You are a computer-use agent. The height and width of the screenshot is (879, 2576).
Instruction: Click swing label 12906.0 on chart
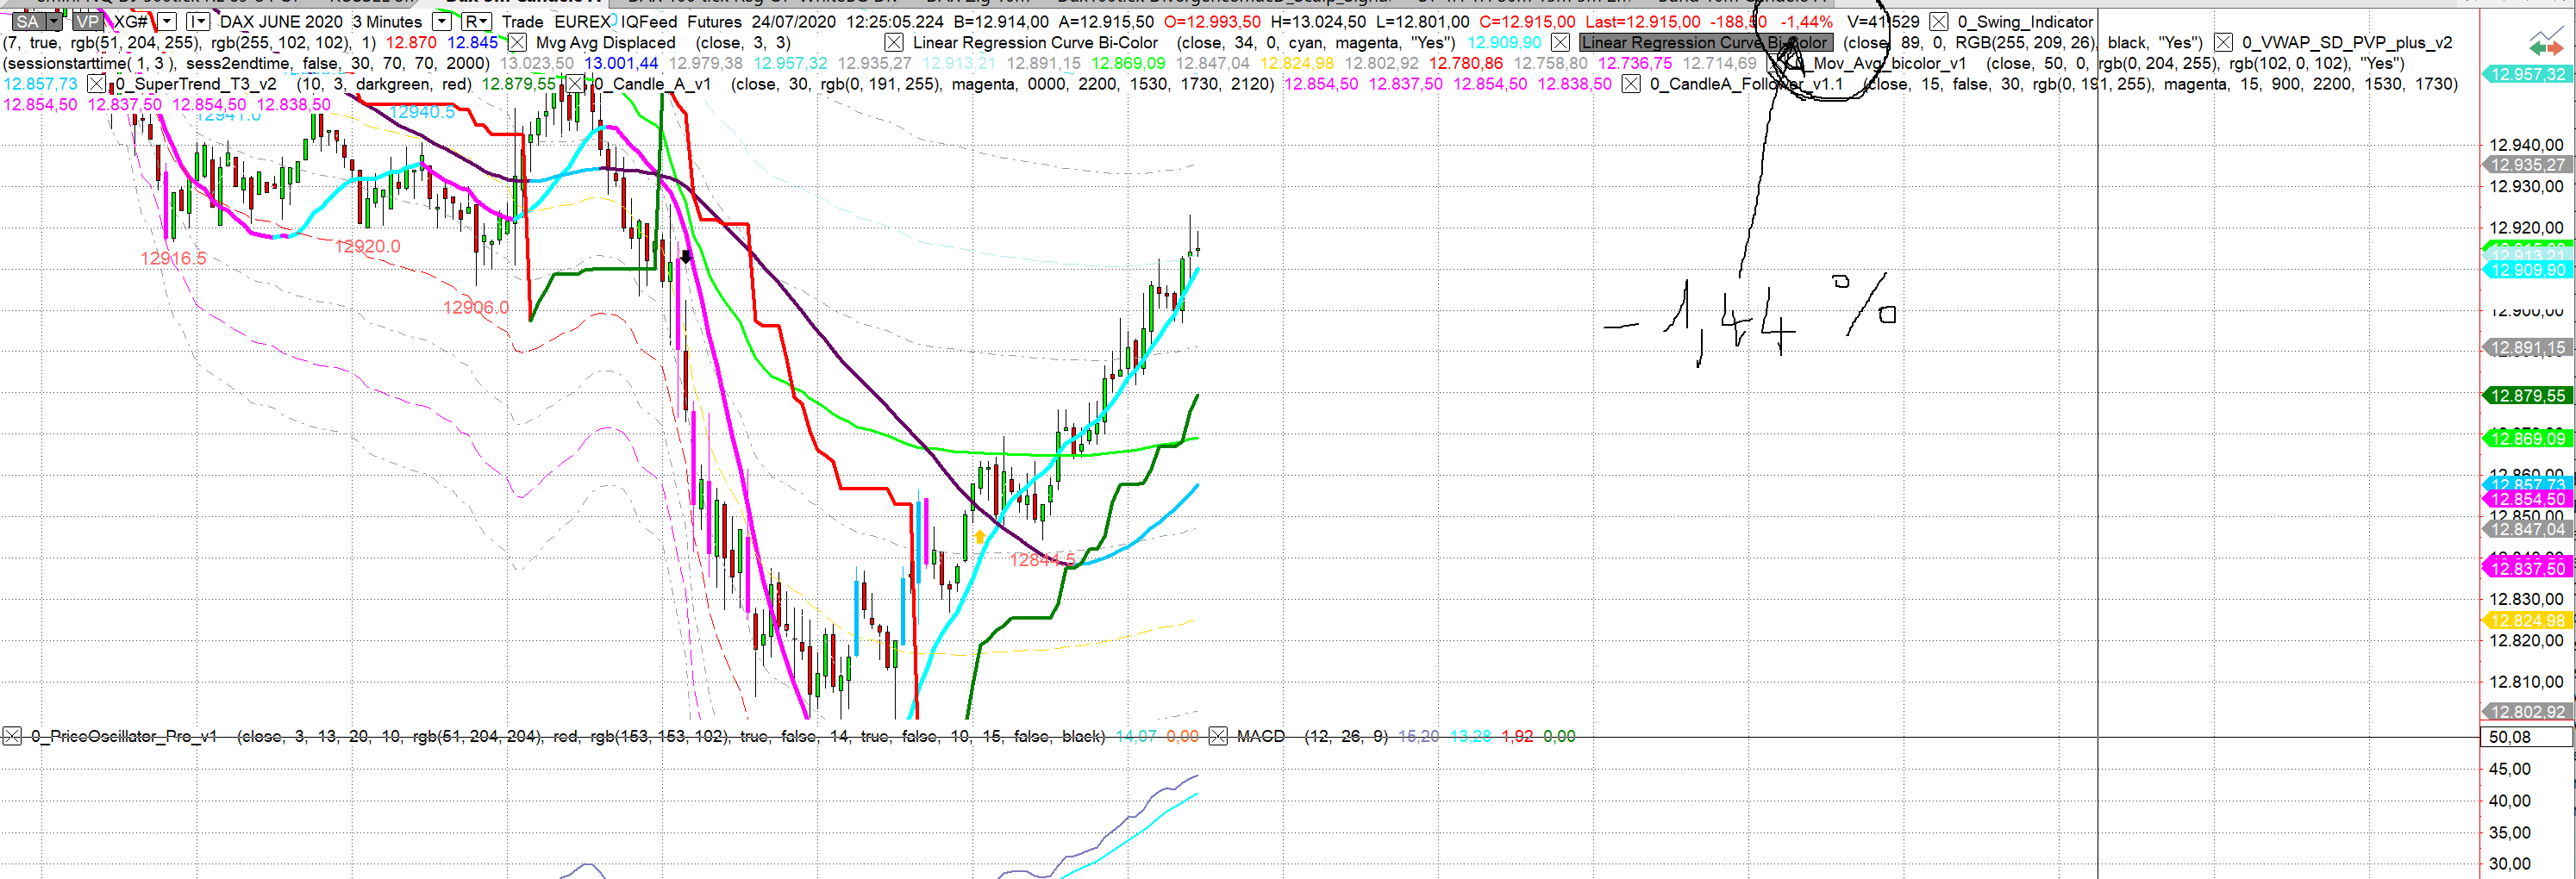pyautogui.click(x=476, y=307)
